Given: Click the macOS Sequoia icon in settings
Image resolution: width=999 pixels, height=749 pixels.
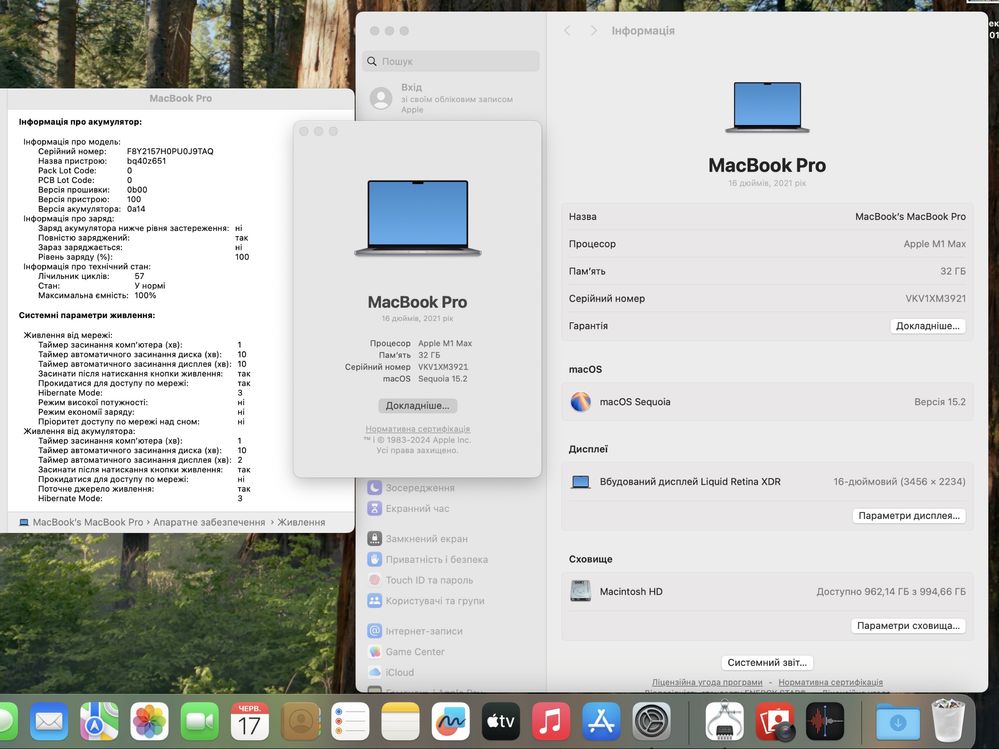Looking at the screenshot, I should click(580, 402).
